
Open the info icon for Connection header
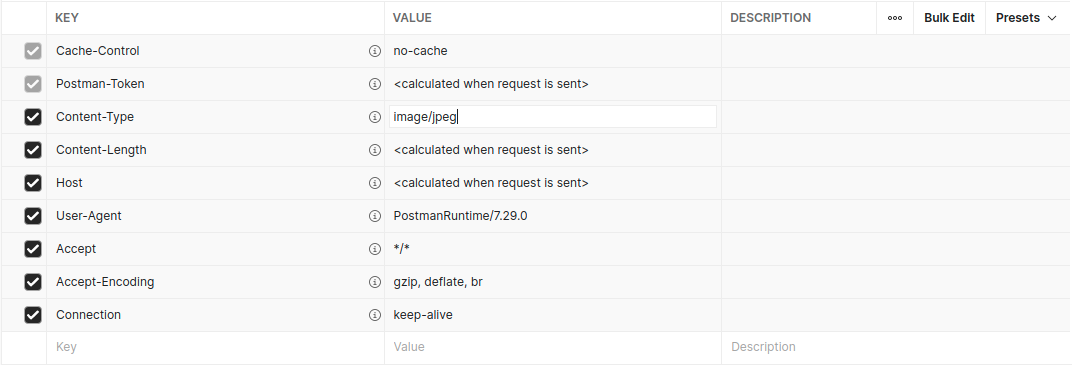coord(375,315)
